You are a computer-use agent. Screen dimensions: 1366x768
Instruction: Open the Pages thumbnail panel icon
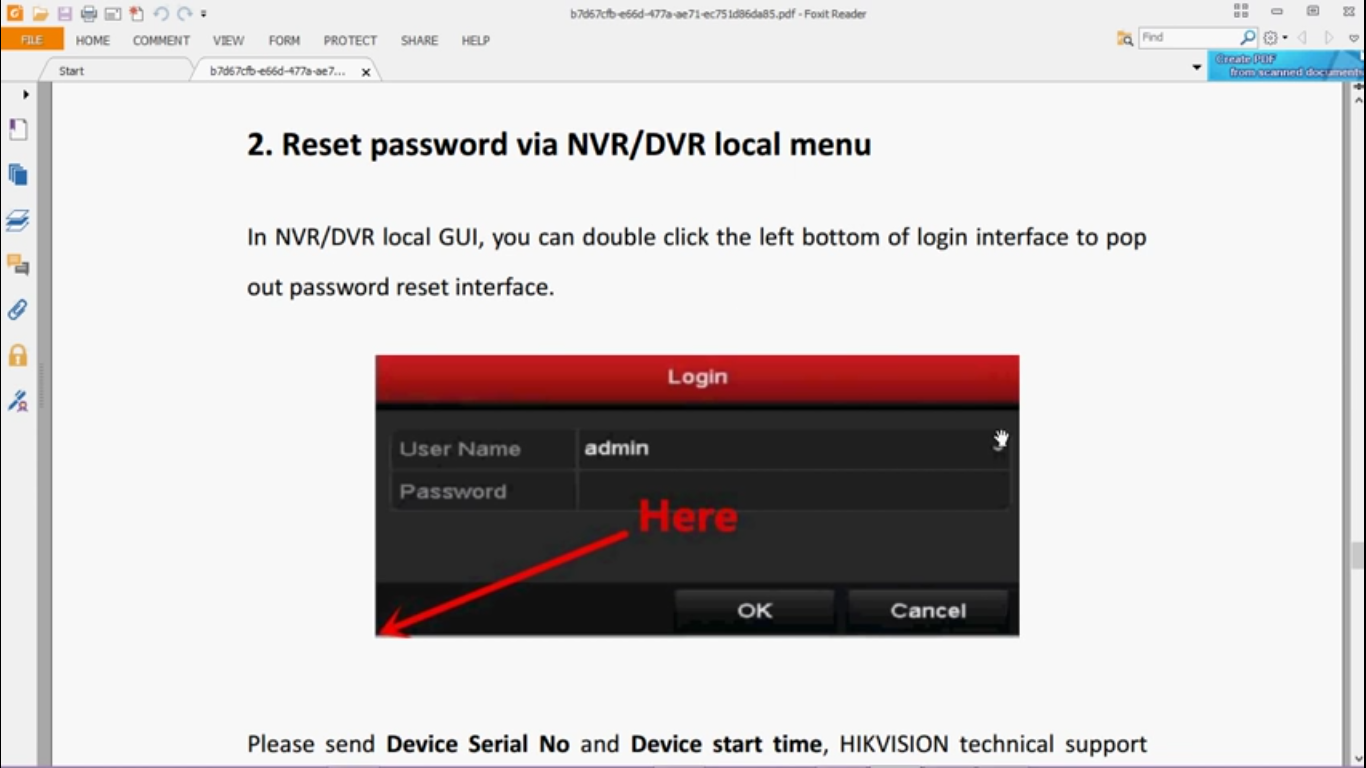tap(18, 175)
